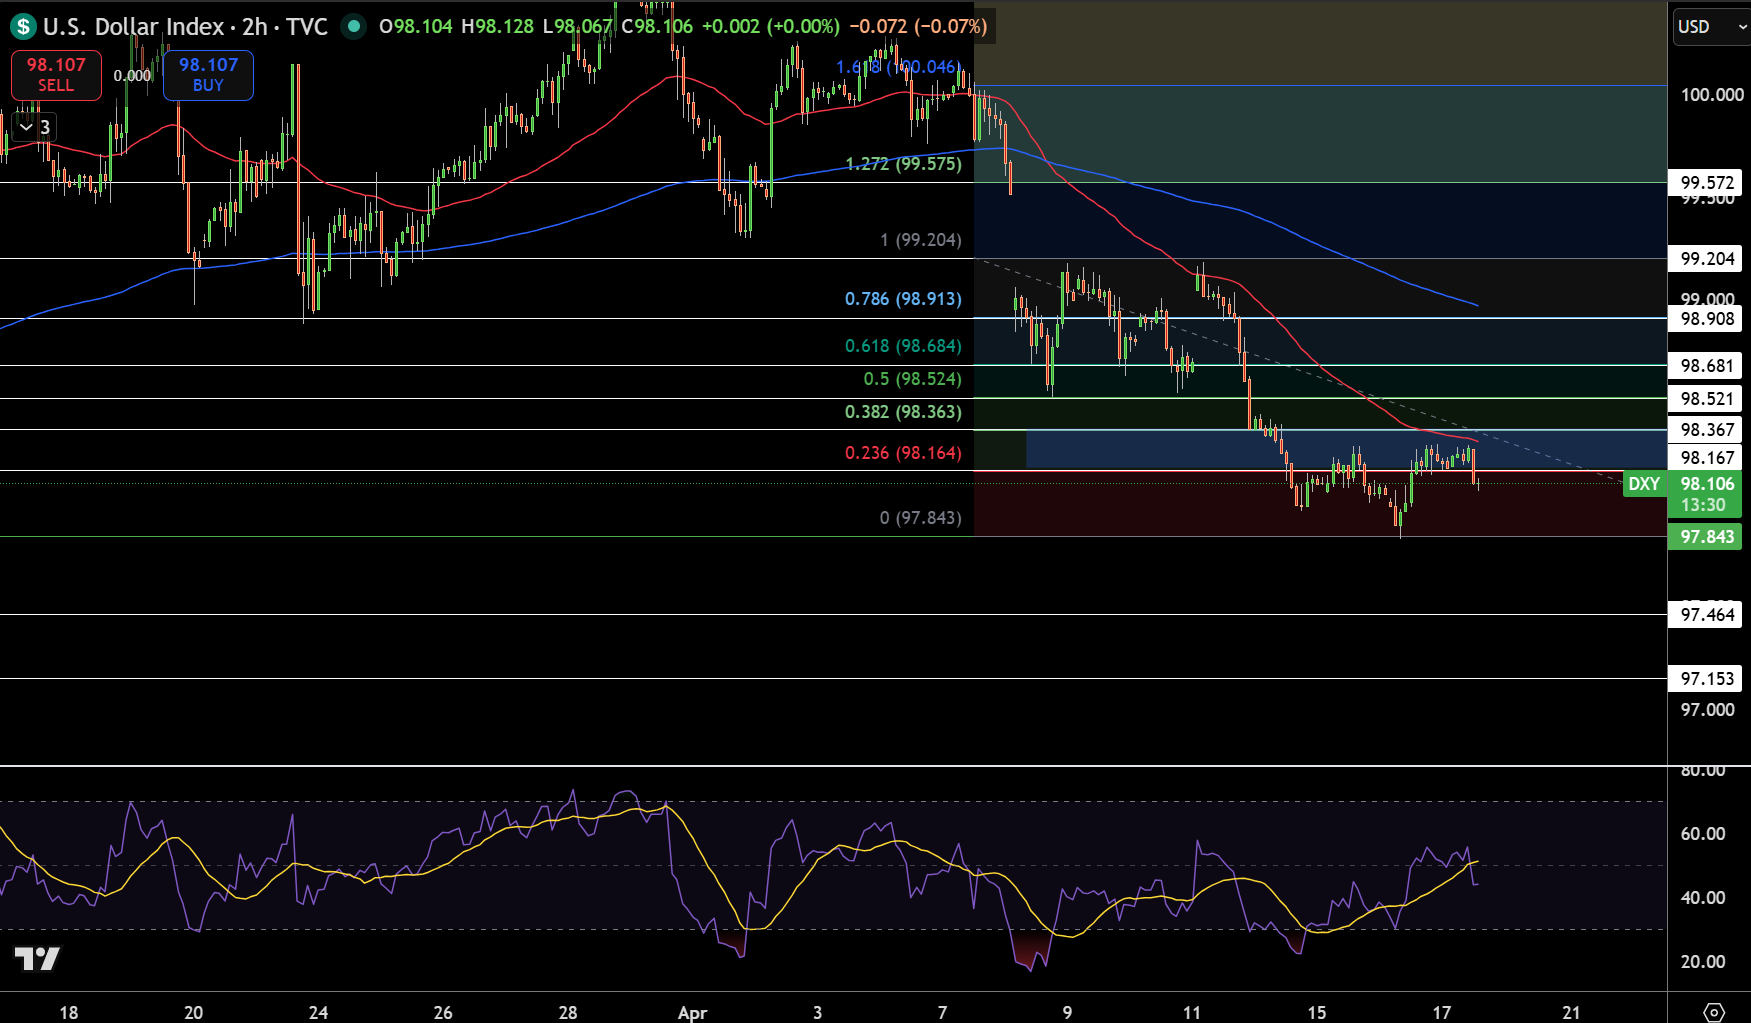Click the 98.908 price label on the scale
Screen dimensions: 1751x1023
tap(1706, 319)
